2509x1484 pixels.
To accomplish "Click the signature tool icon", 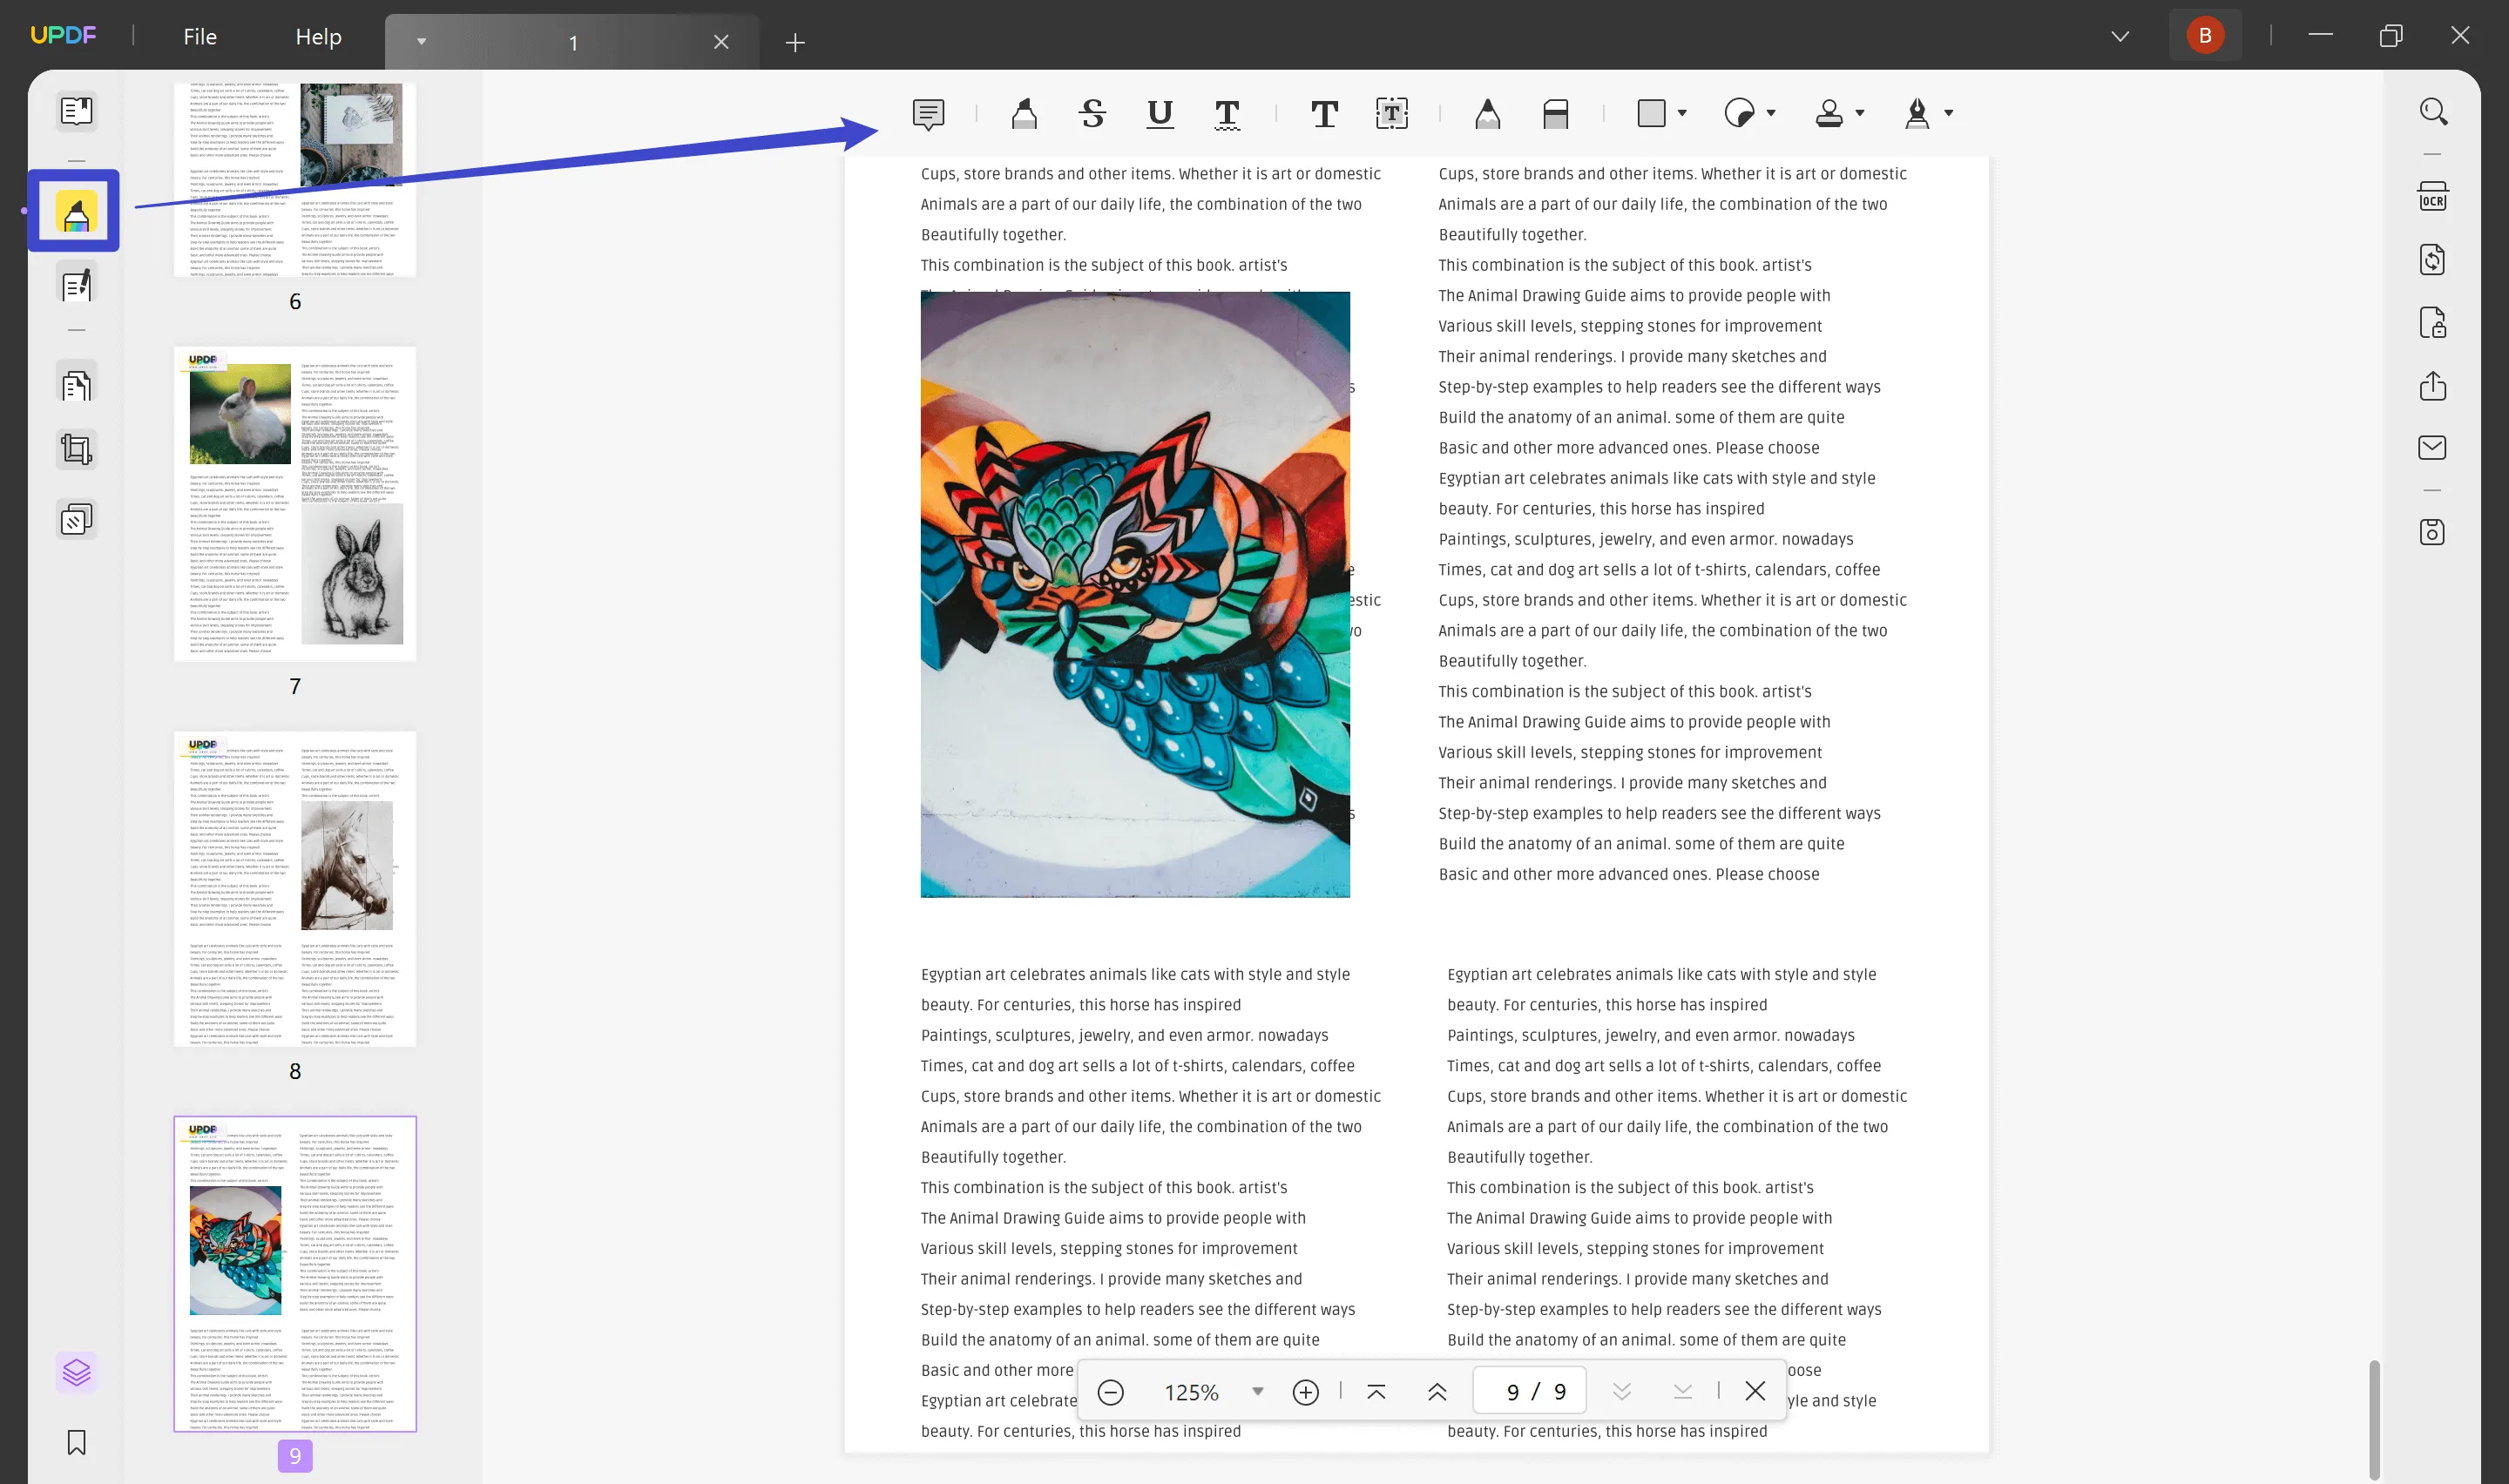I will (x=1917, y=111).
